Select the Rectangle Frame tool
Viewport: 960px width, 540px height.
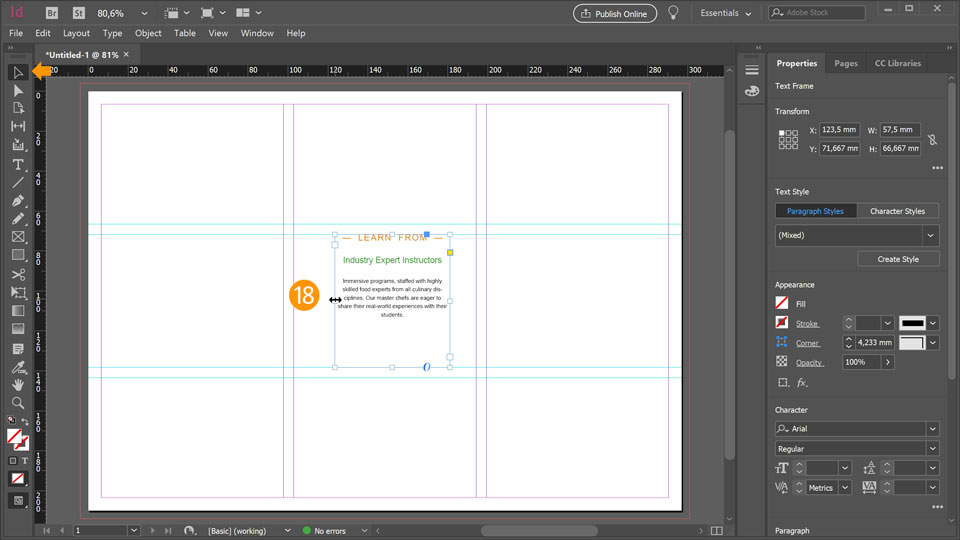(18, 237)
